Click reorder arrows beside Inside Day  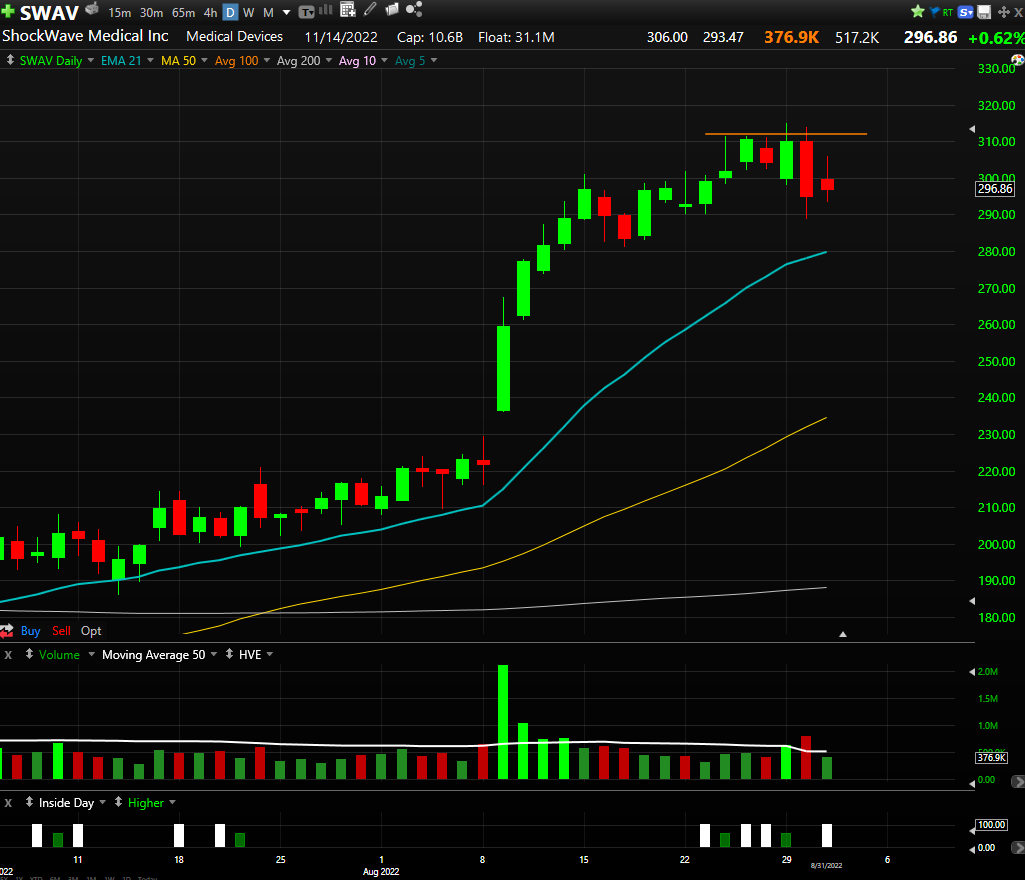[x=29, y=802]
